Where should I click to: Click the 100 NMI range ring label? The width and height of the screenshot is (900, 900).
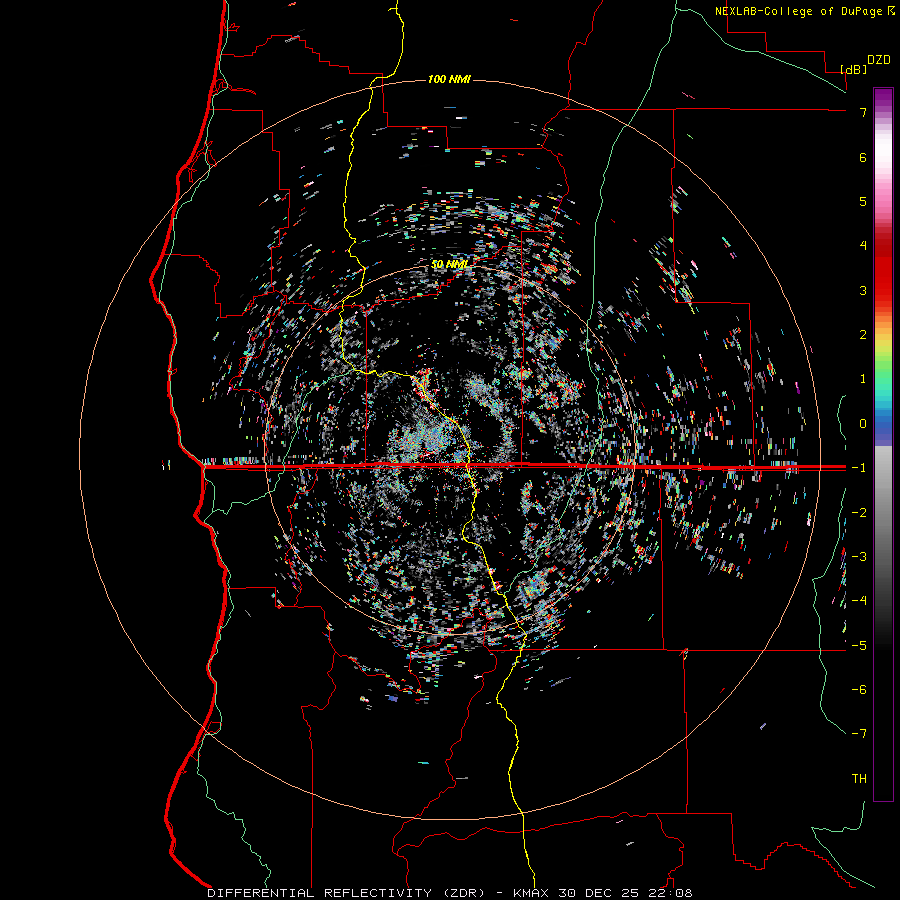pos(449,79)
